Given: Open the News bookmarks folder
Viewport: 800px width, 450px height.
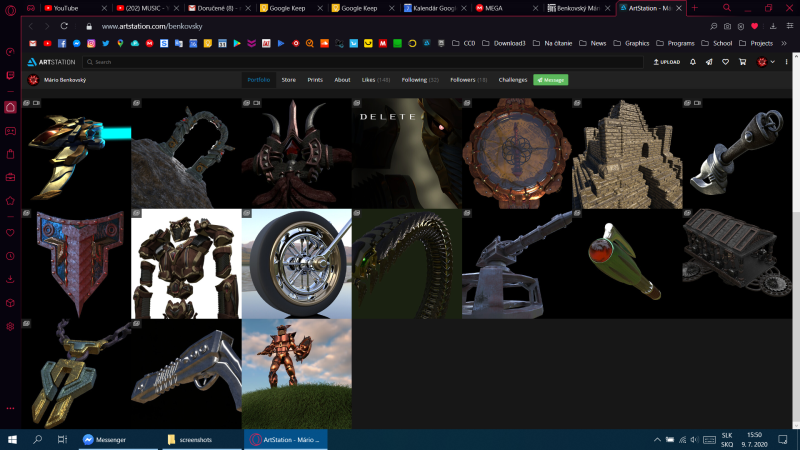Looking at the screenshot, I should tap(592, 43).
